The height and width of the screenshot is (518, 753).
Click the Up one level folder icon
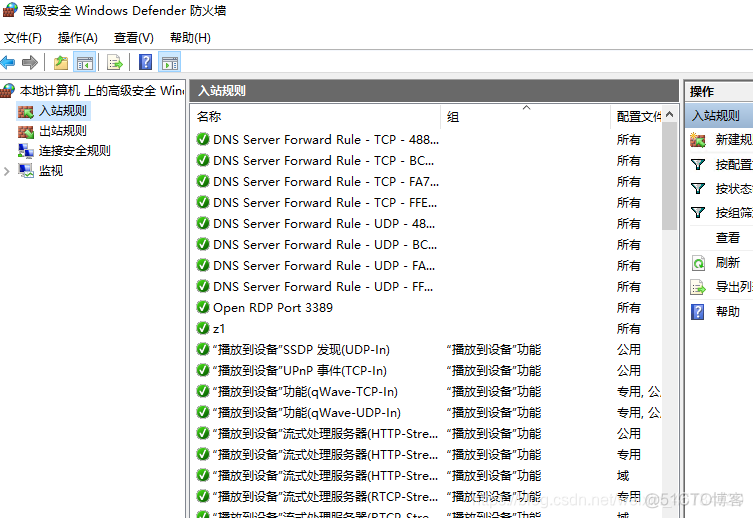click(61, 62)
